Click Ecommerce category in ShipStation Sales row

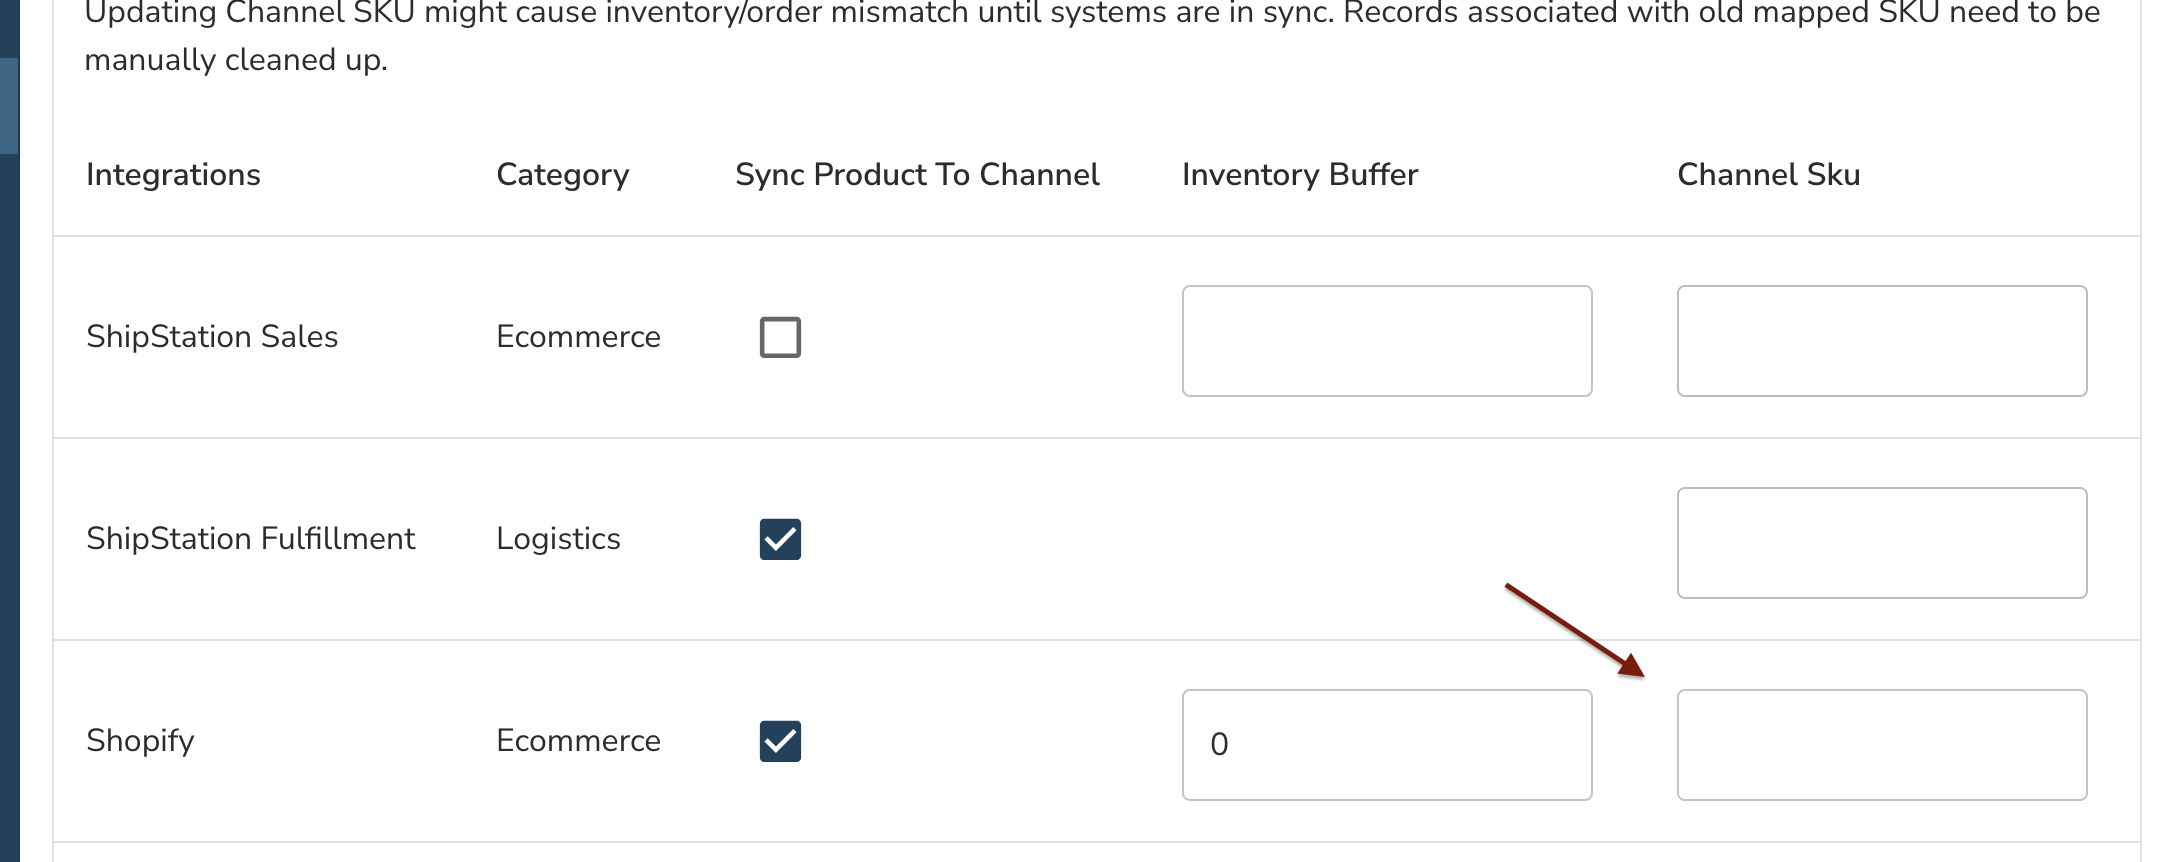click(578, 337)
